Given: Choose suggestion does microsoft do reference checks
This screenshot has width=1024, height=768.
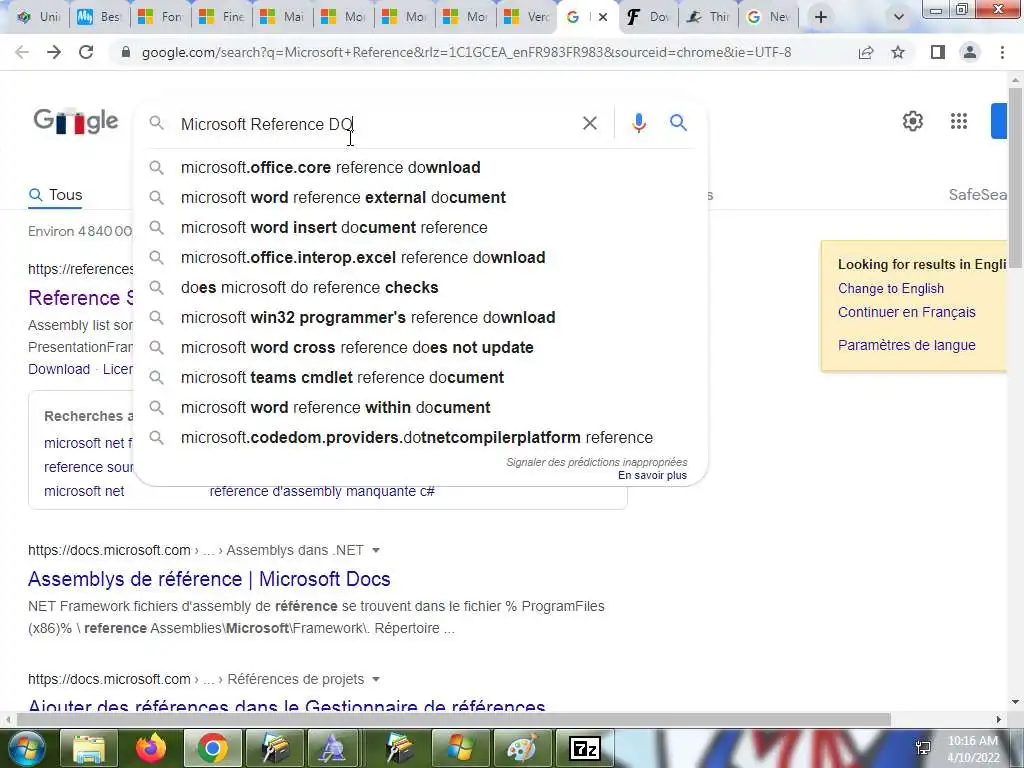Looking at the screenshot, I should click(x=421, y=287).
